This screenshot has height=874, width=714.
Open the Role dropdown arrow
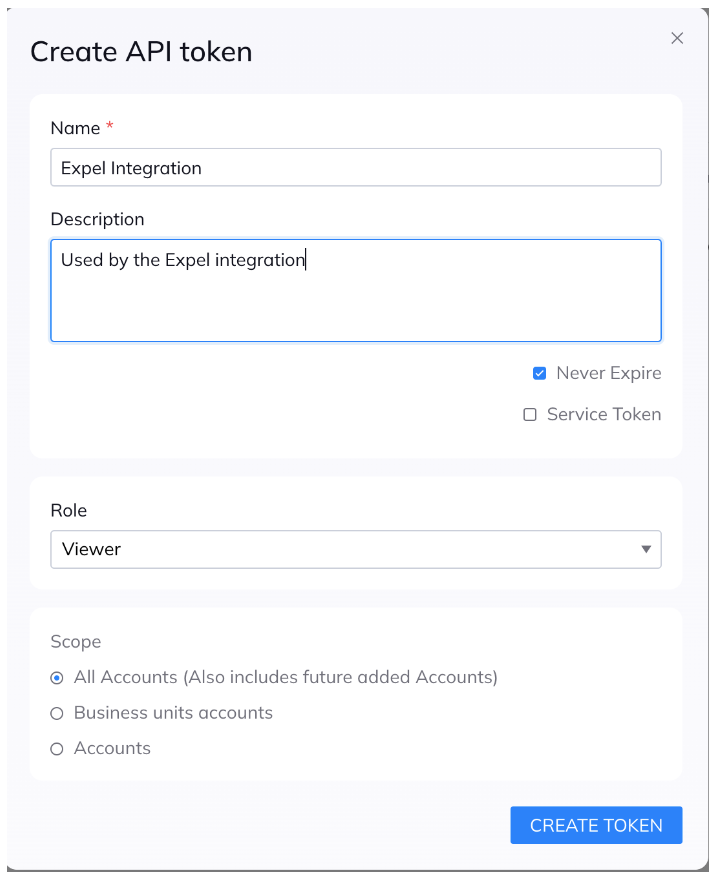pos(647,549)
